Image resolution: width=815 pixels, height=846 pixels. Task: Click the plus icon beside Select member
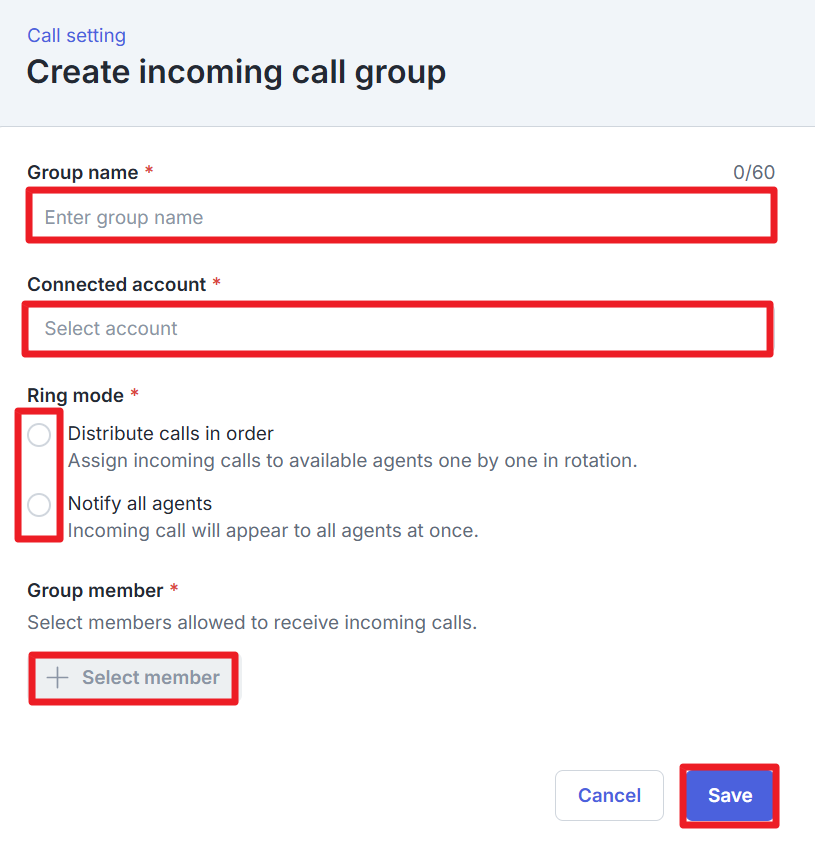pos(58,678)
